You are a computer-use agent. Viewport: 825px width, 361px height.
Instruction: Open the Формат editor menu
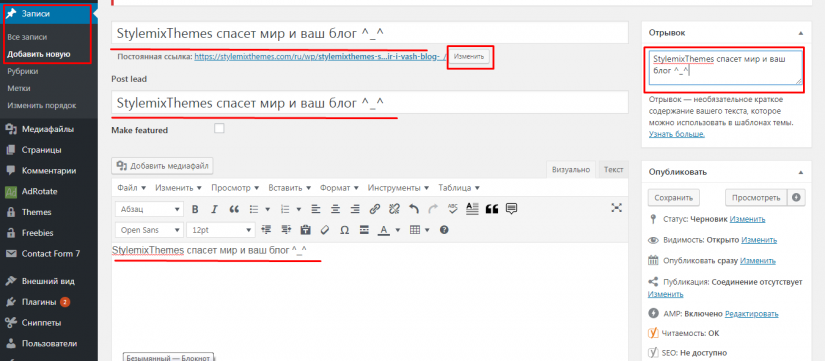click(339, 188)
